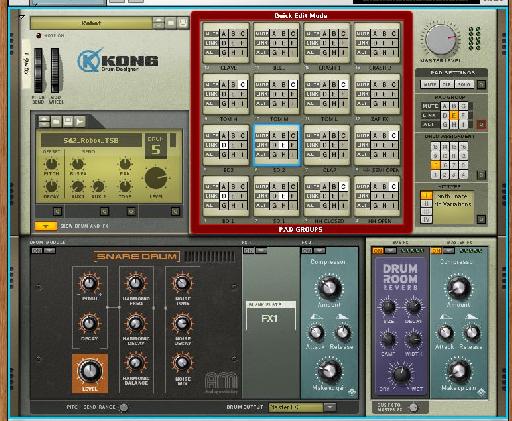Toggle group C on the Zap FX pad

point(394,85)
